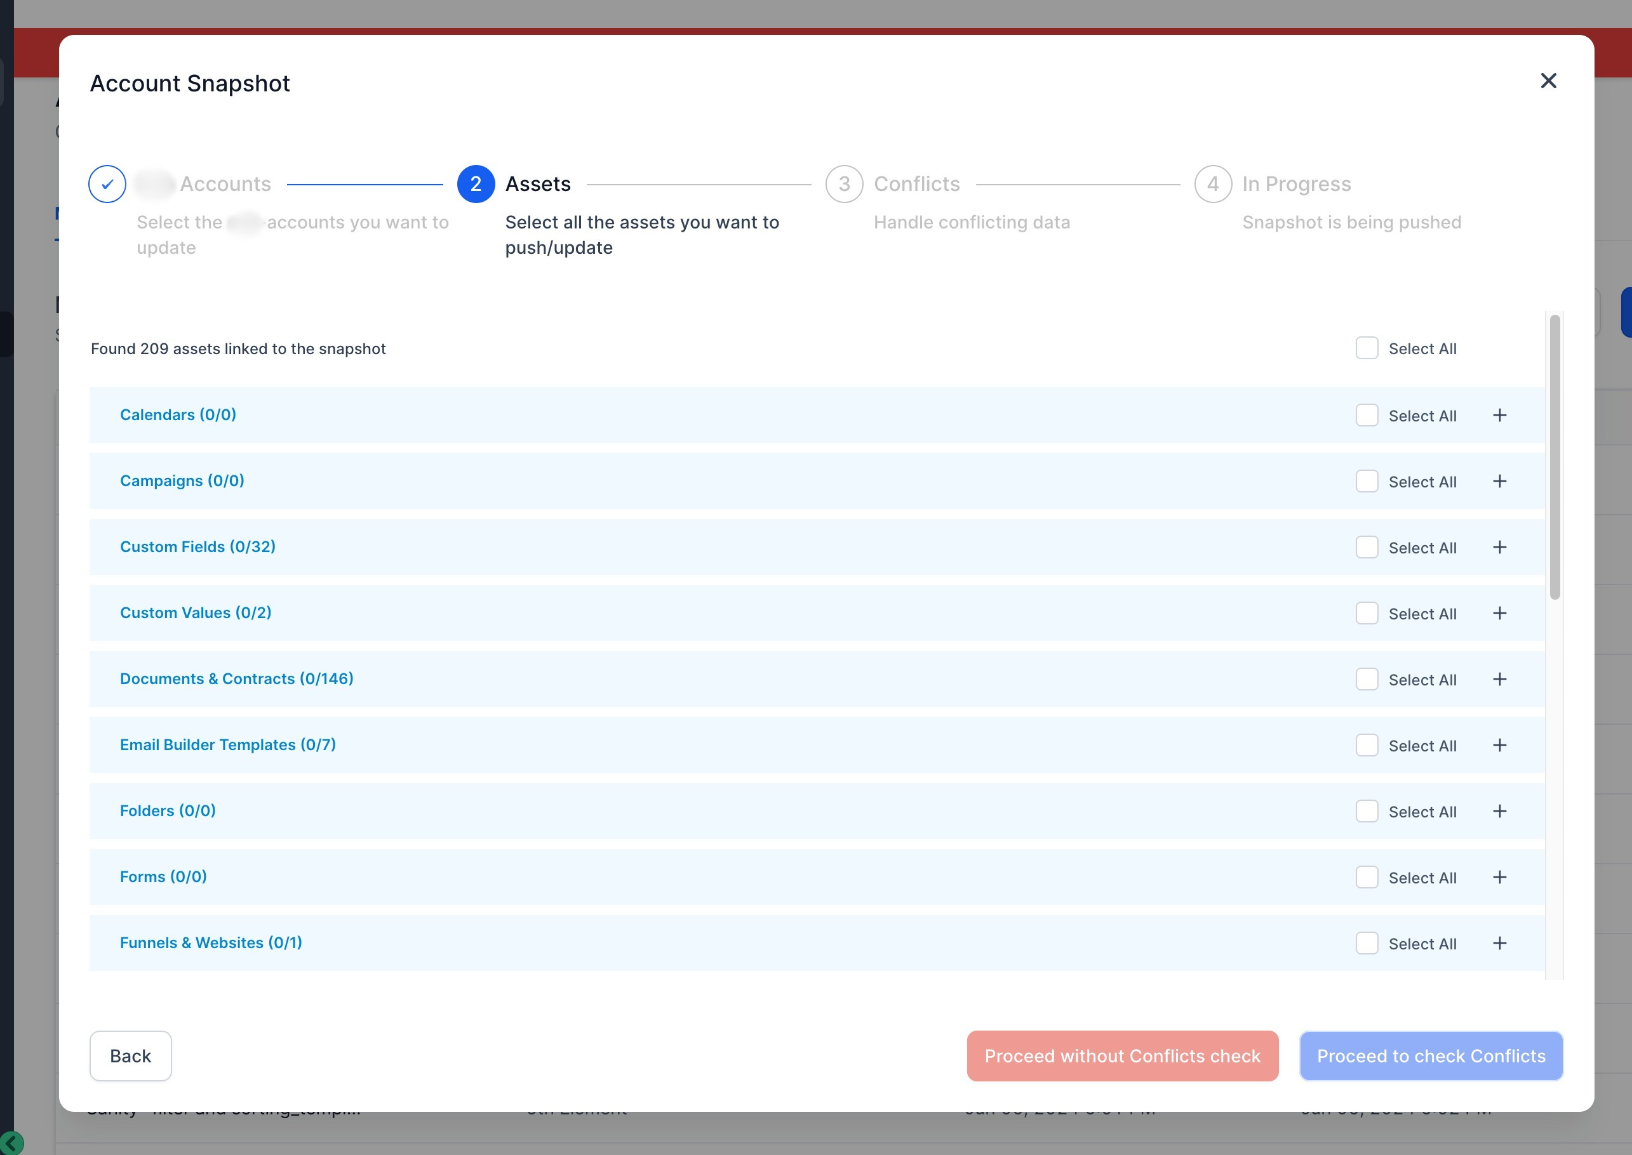Click the Funnels & Websites (0/1) heading
This screenshot has height=1155, width=1632.
pos(211,943)
